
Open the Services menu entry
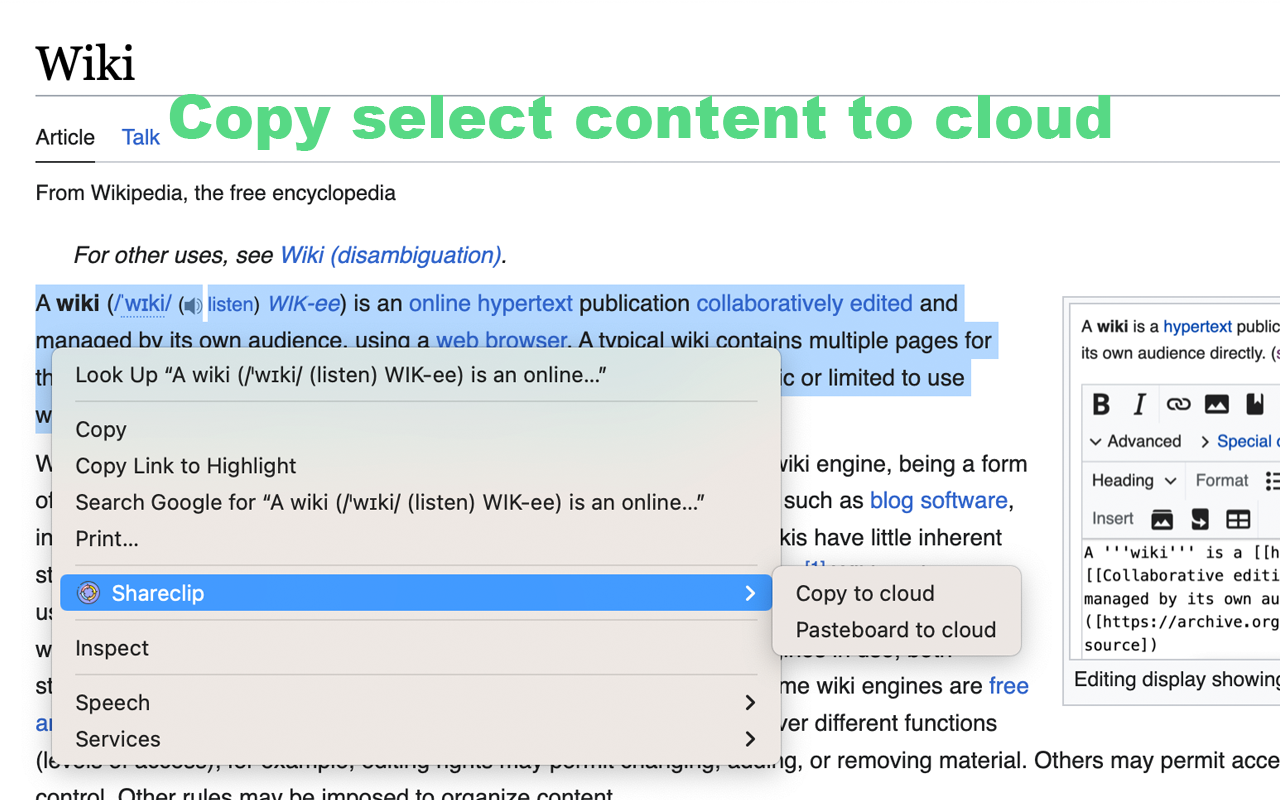[x=416, y=739]
